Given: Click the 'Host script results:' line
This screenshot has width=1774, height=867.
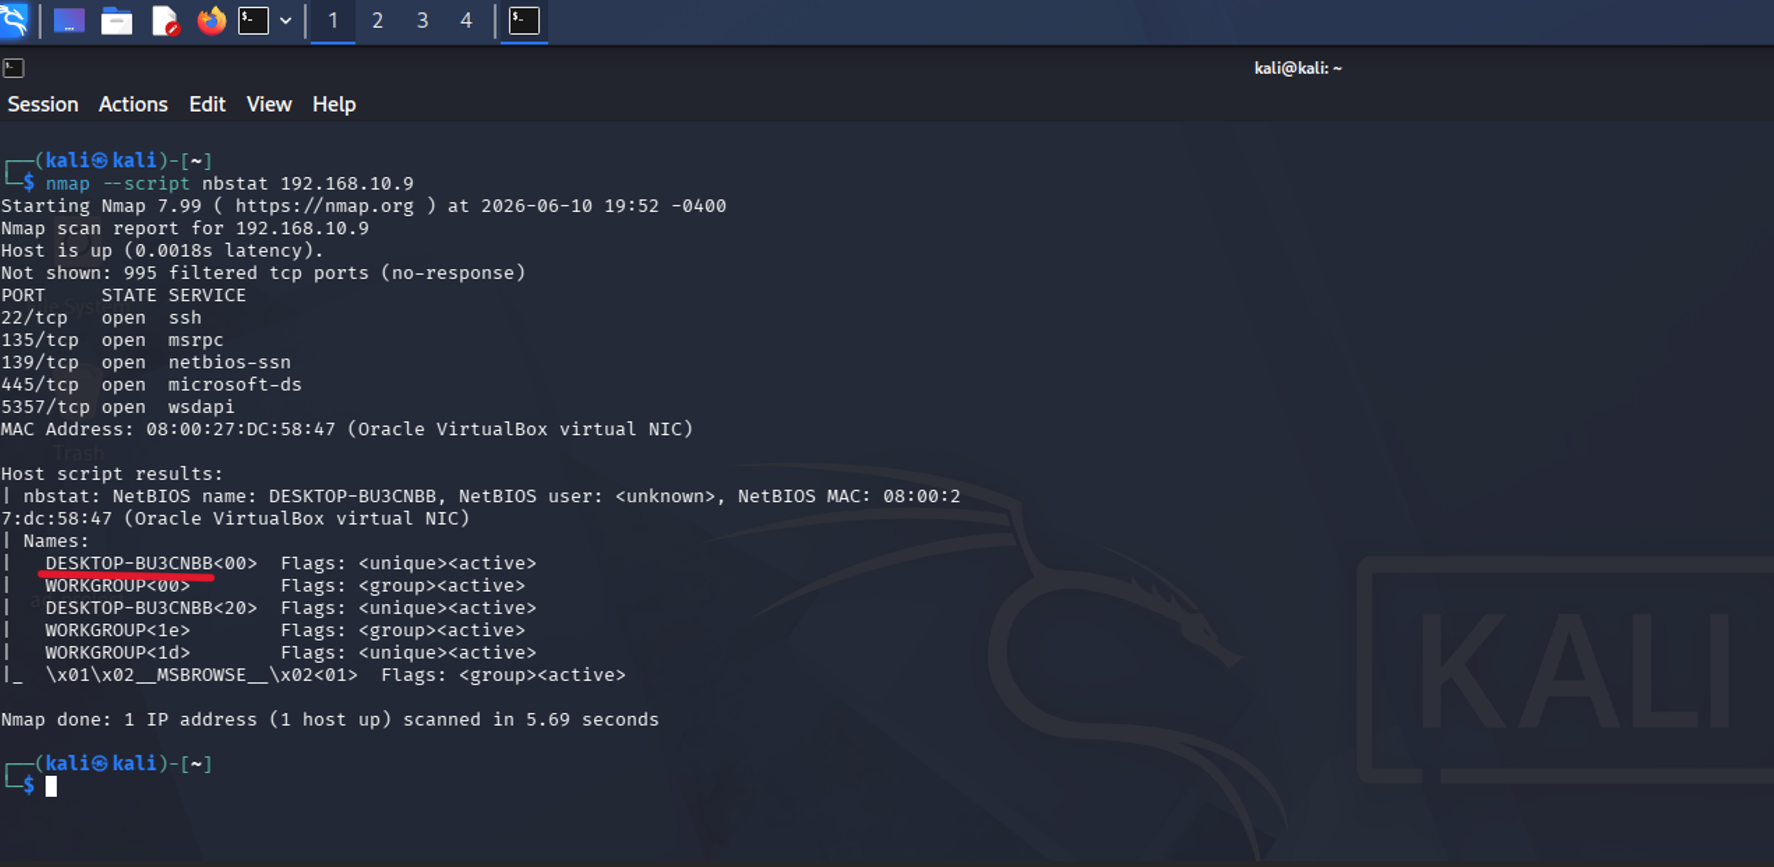Looking at the screenshot, I should click(x=112, y=474).
